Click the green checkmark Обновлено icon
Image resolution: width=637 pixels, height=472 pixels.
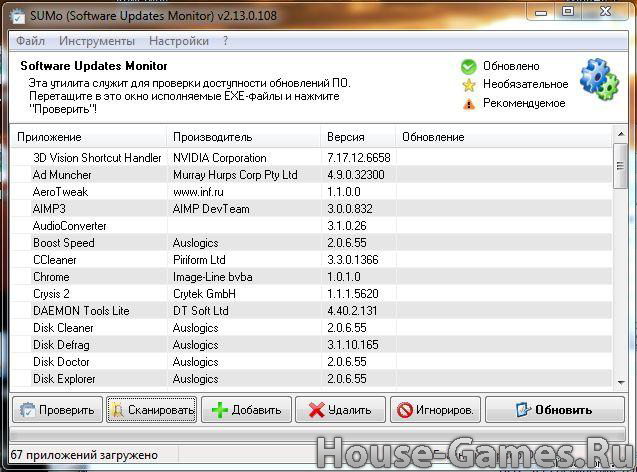(468, 67)
